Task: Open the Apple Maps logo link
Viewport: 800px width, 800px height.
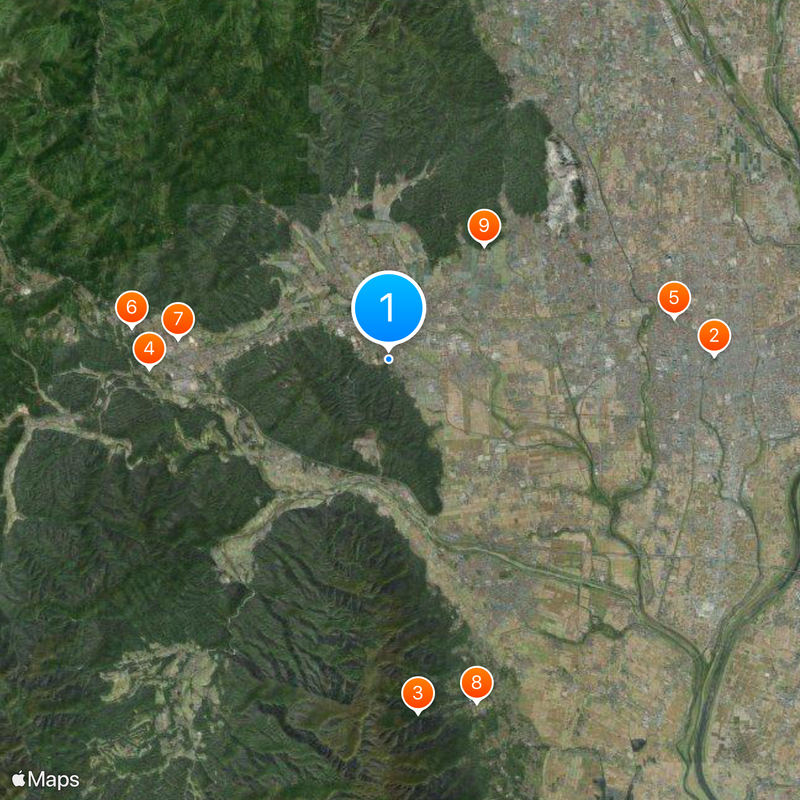Action: [x=46, y=780]
